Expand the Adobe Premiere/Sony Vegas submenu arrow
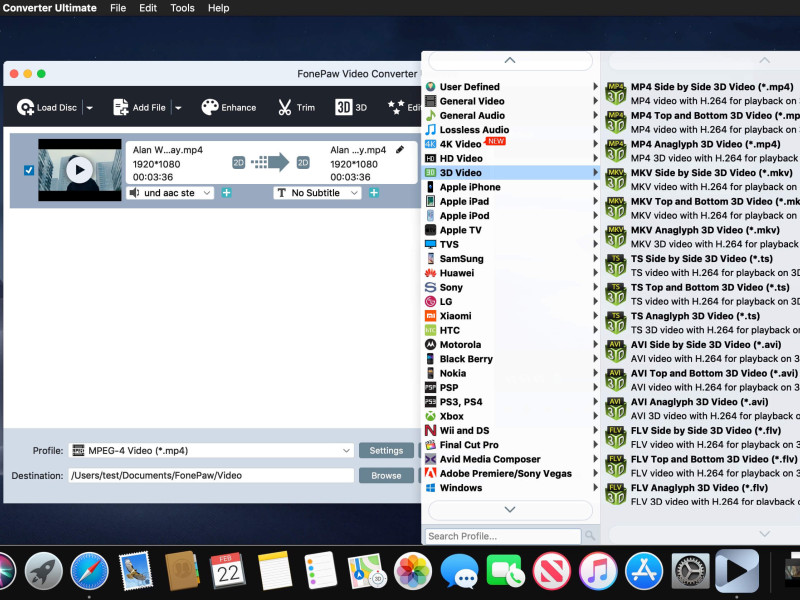 click(595, 473)
